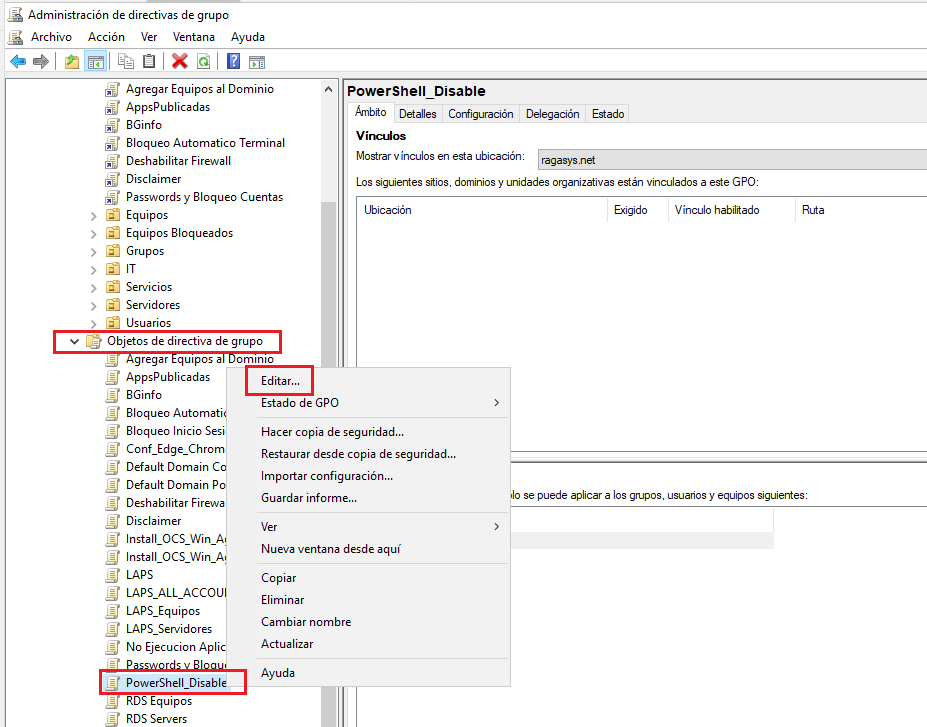This screenshot has width=927, height=727.
Task: Click the Copy toolbar icon
Action: coord(124,61)
